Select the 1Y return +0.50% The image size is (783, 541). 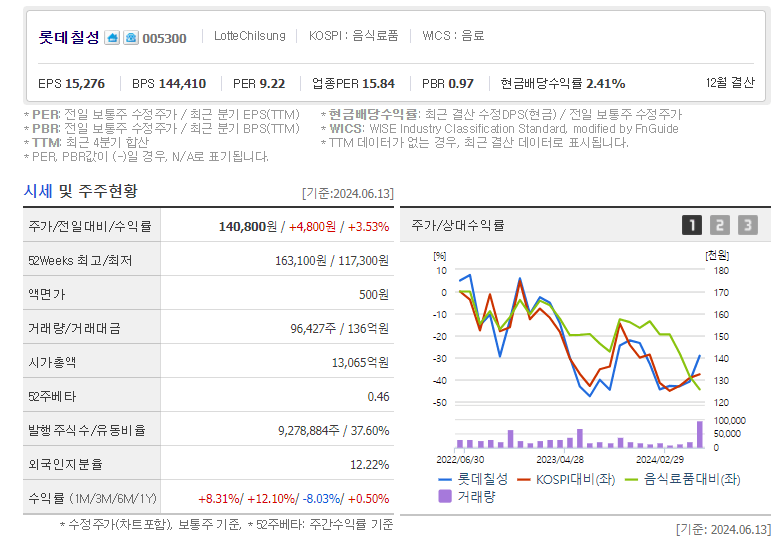pos(368,499)
